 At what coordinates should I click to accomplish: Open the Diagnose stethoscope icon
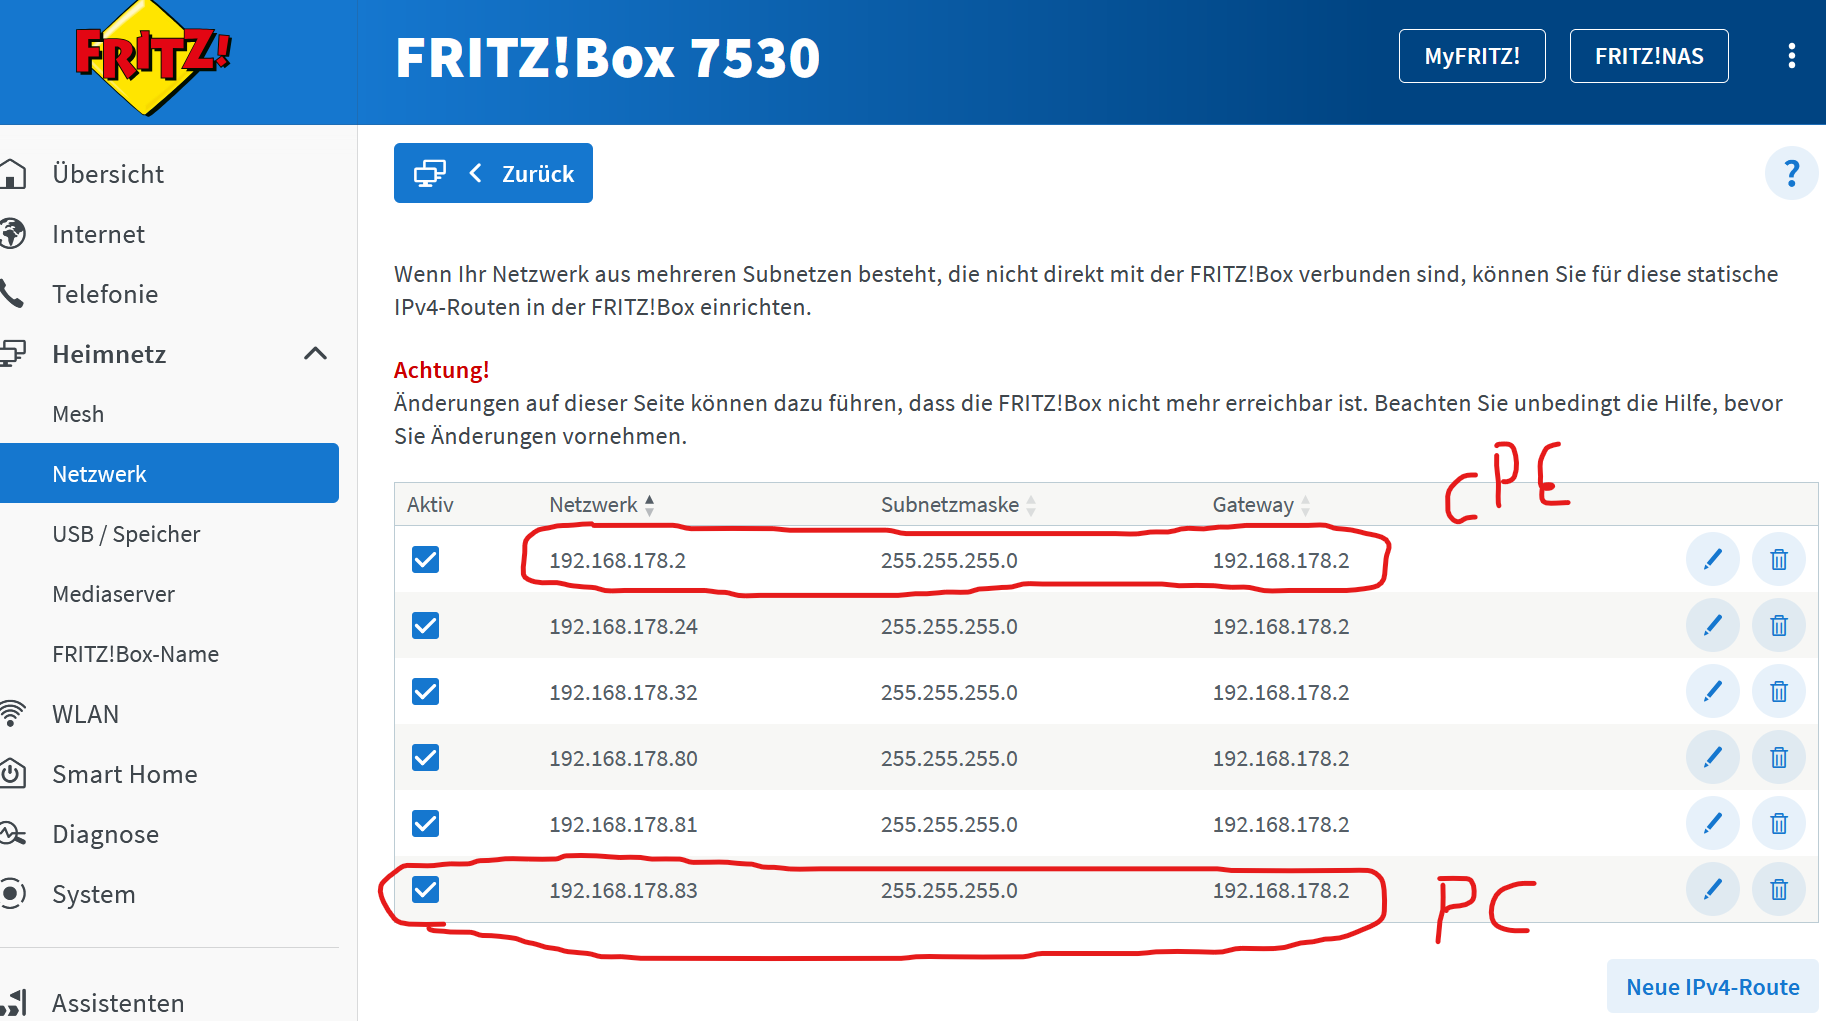[13, 833]
